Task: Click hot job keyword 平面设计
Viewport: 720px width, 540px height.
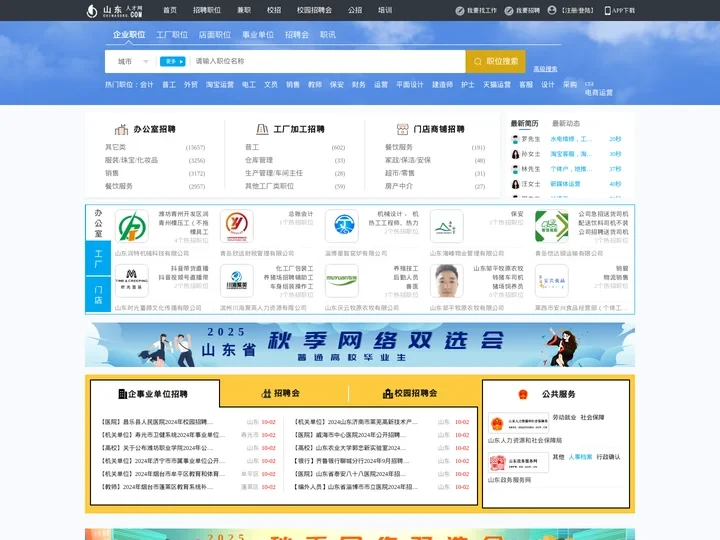Action: (410, 85)
